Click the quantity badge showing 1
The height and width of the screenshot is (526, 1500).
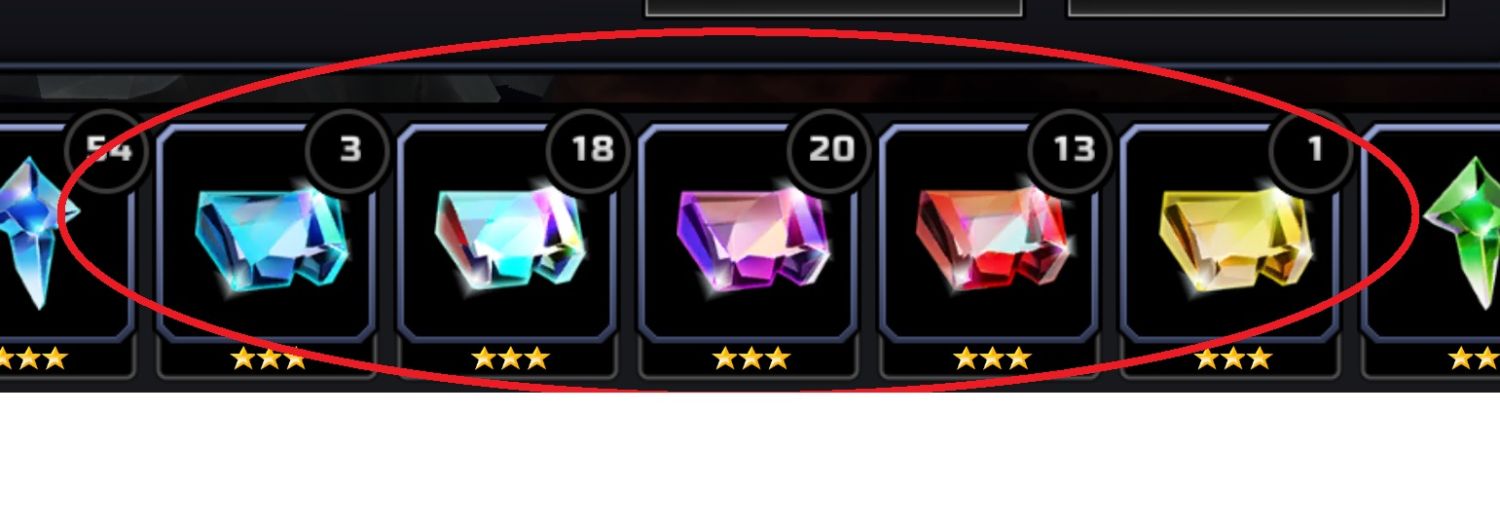[x=1313, y=150]
